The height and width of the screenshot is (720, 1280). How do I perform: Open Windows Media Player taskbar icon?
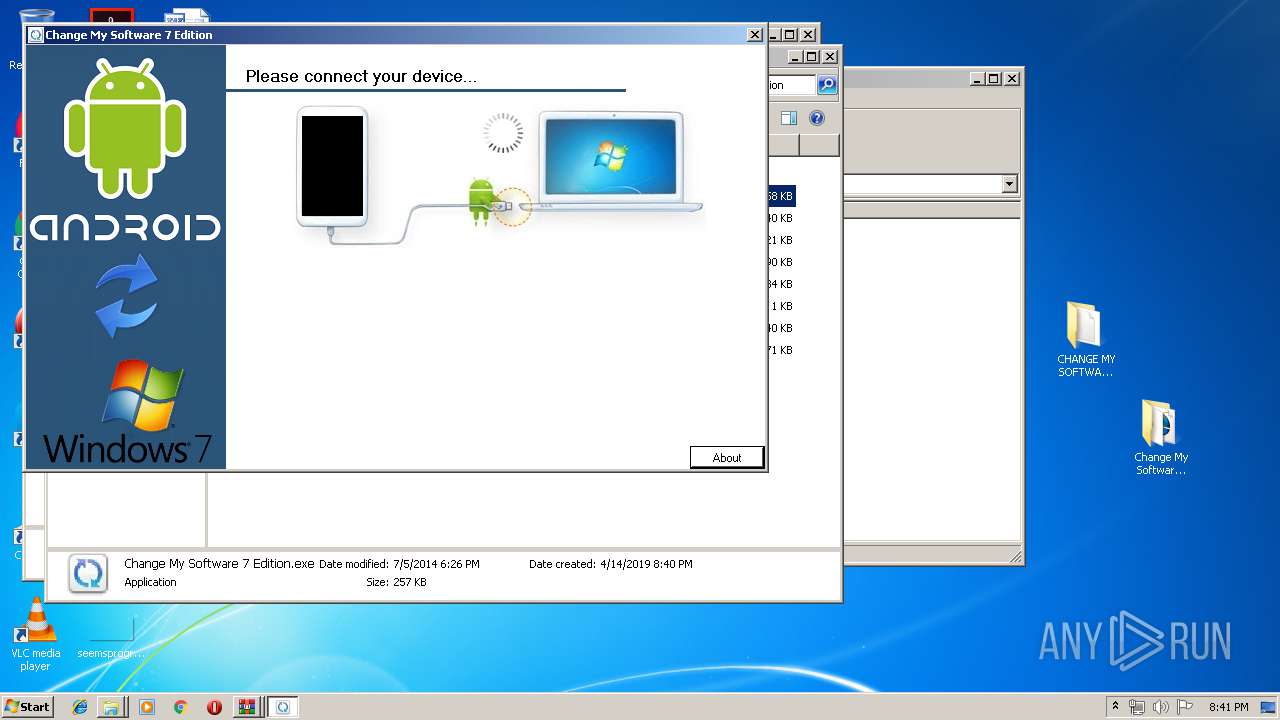tap(147, 707)
